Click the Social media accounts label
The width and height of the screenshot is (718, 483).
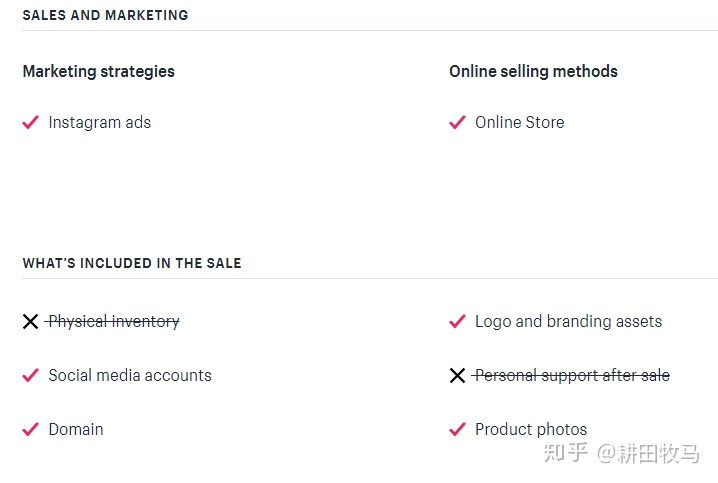point(130,375)
